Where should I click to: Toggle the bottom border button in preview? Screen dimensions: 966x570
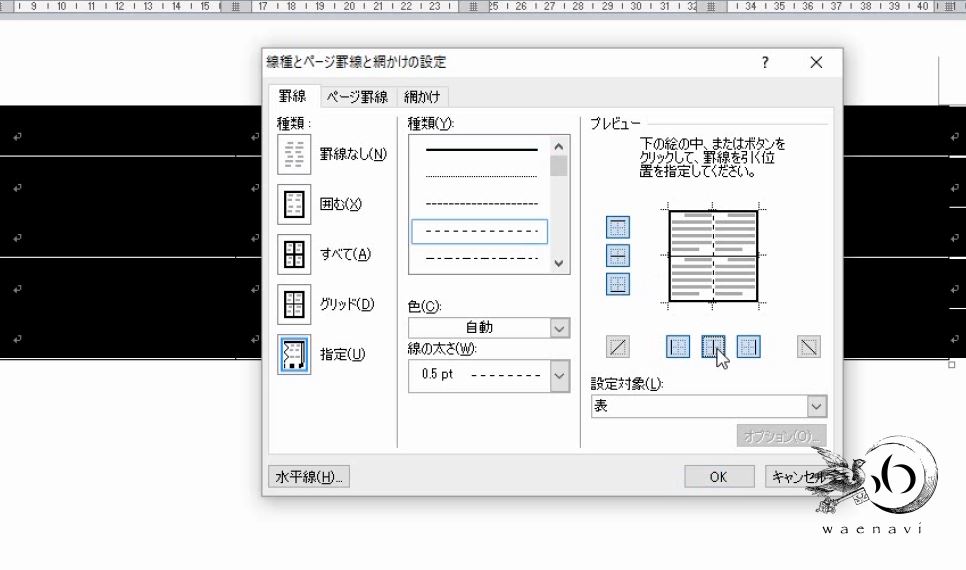pos(618,284)
